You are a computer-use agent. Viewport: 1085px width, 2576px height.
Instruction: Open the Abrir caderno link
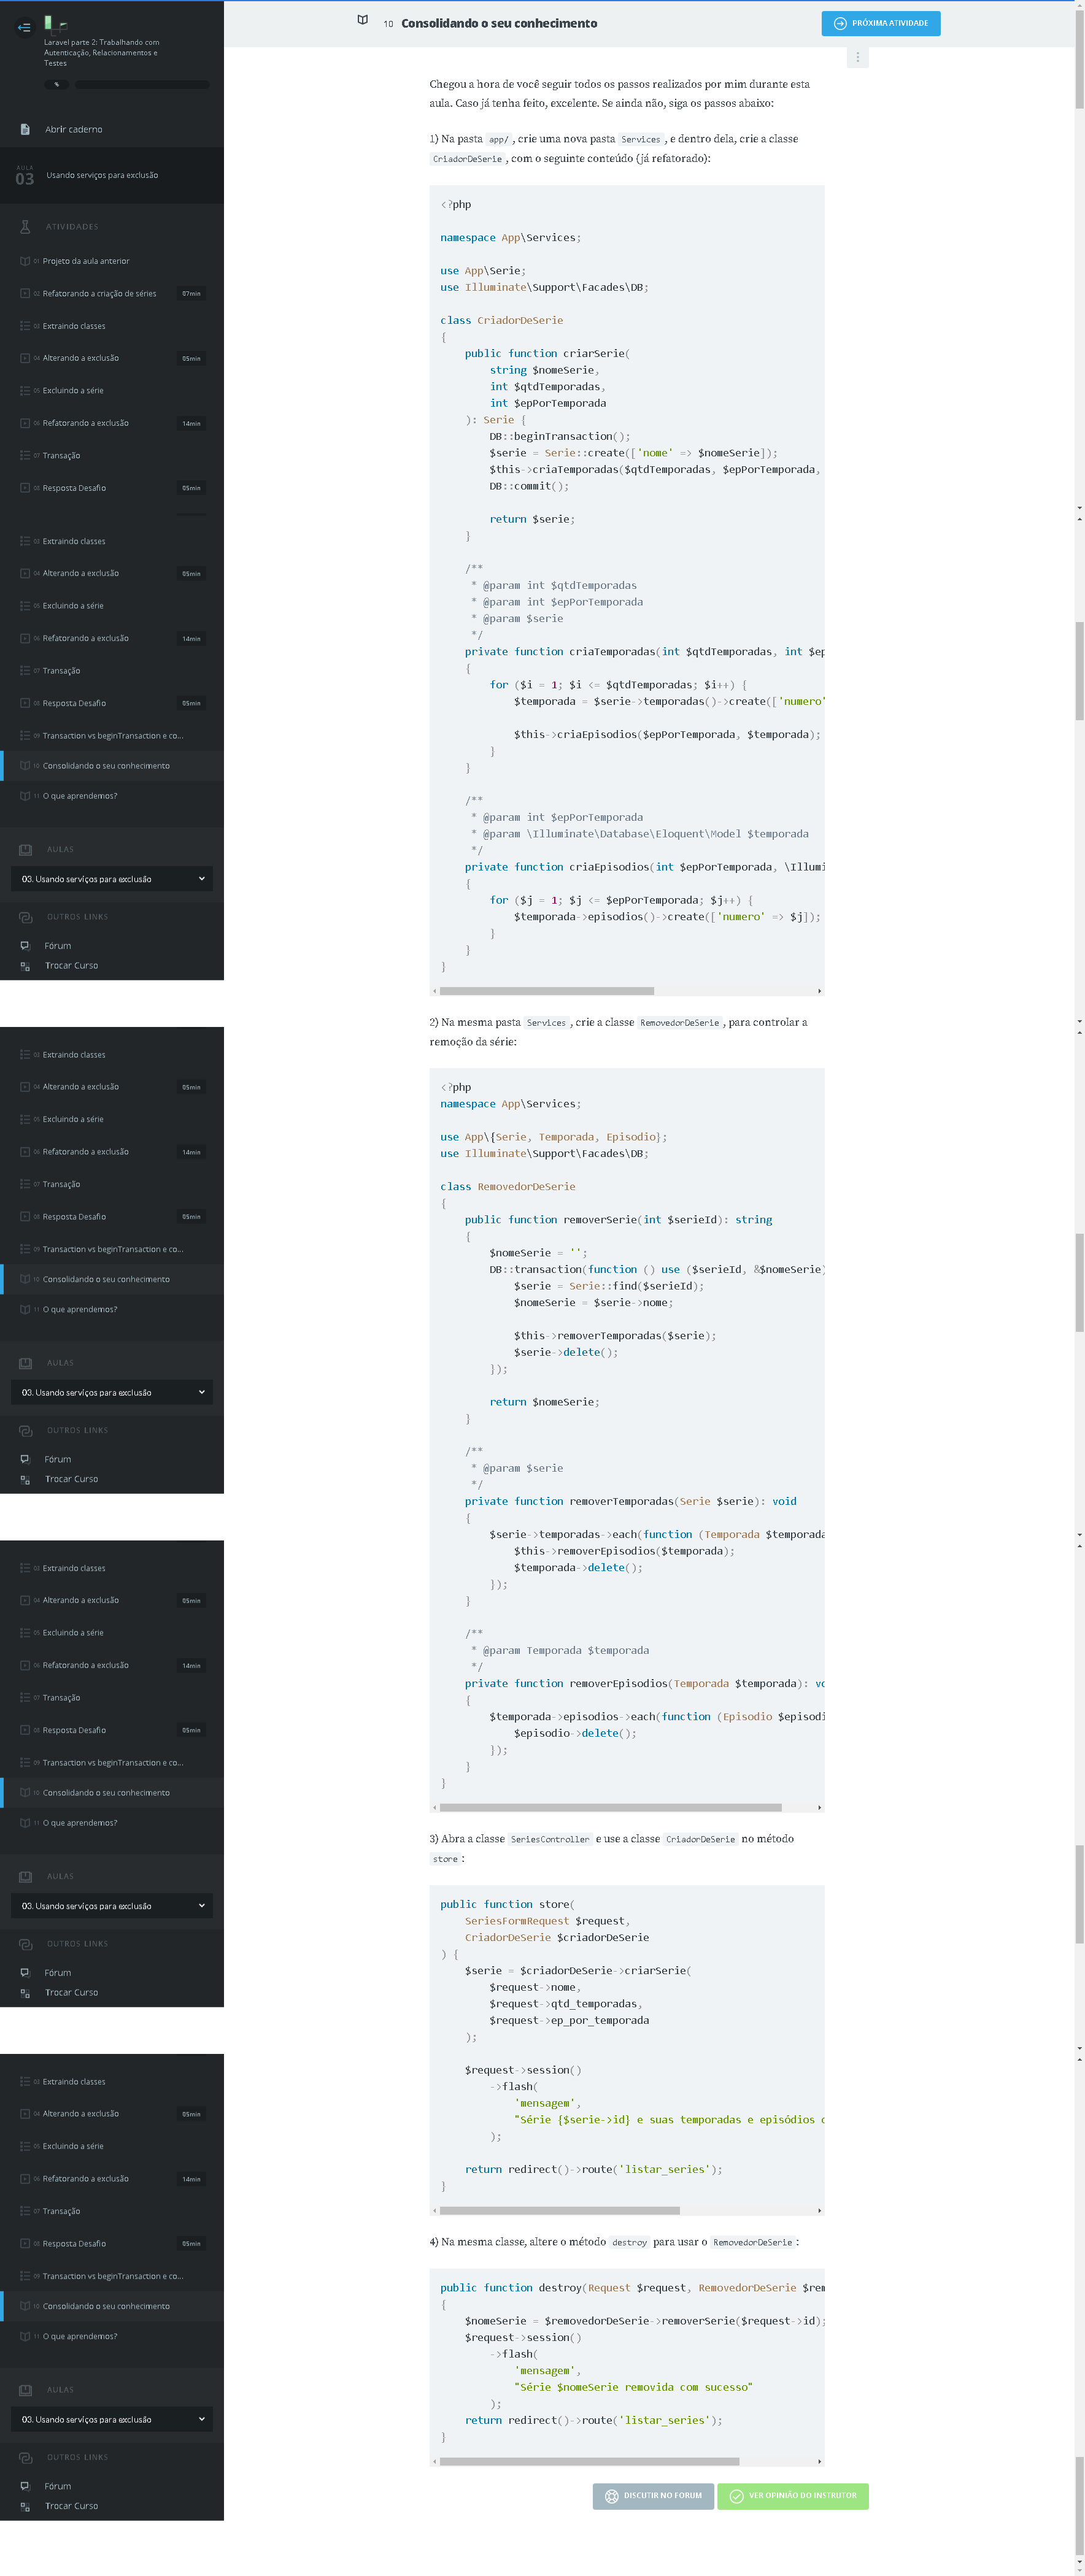click(x=73, y=129)
